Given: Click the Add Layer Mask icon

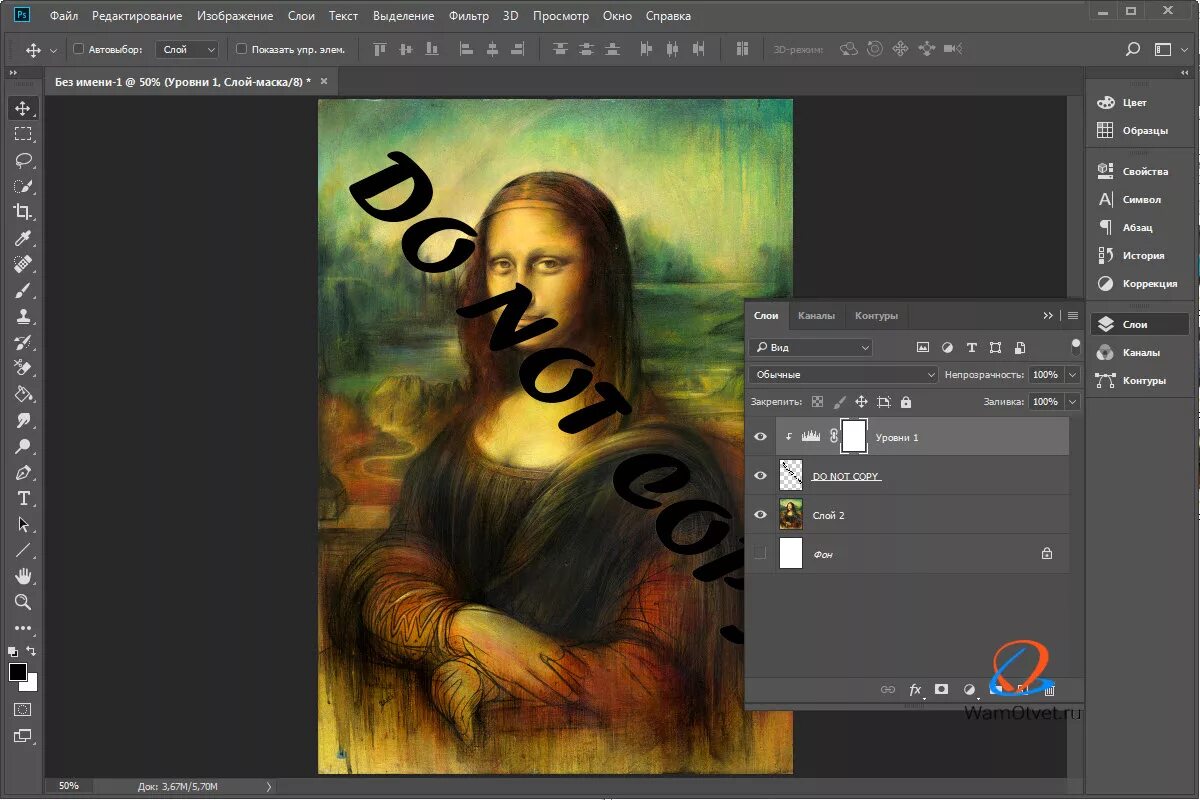Looking at the screenshot, I should 941,689.
